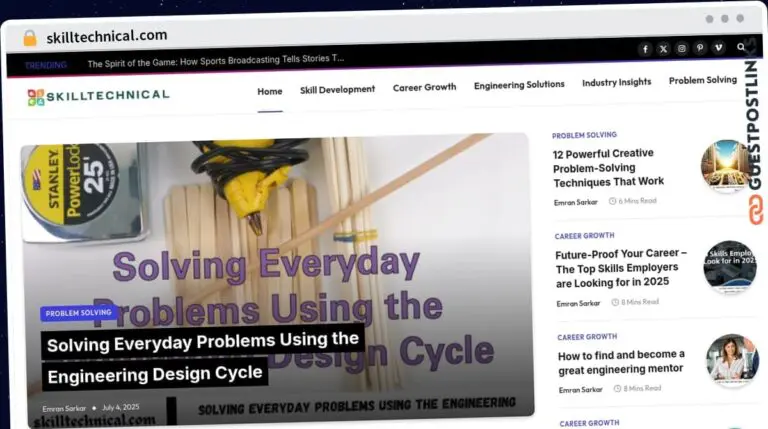Click the search magnifier icon
Viewport: 768px width, 429px height.
(741, 47)
